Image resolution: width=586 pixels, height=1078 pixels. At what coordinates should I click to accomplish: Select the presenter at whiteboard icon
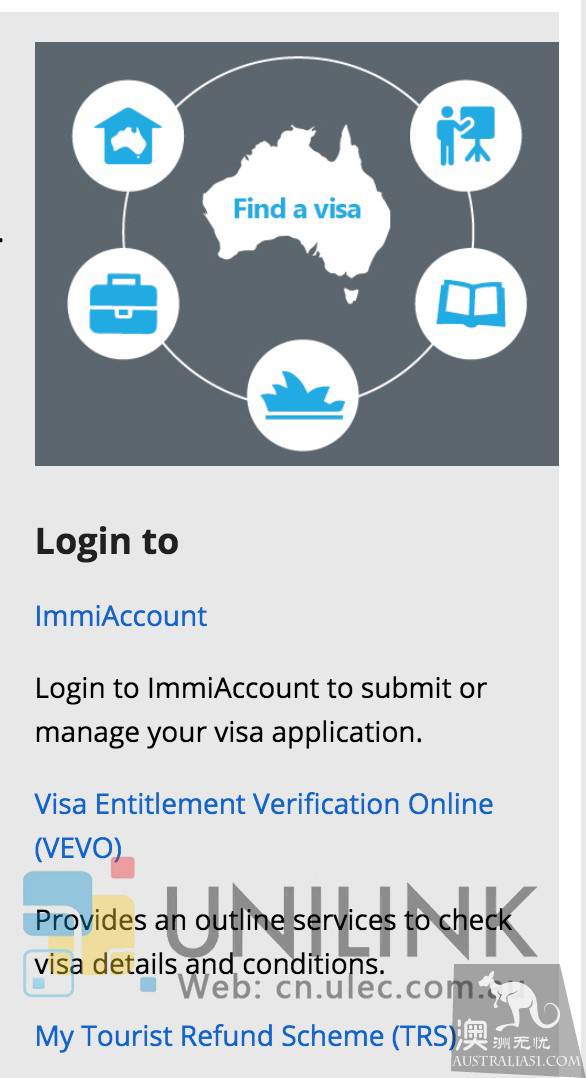click(x=466, y=135)
